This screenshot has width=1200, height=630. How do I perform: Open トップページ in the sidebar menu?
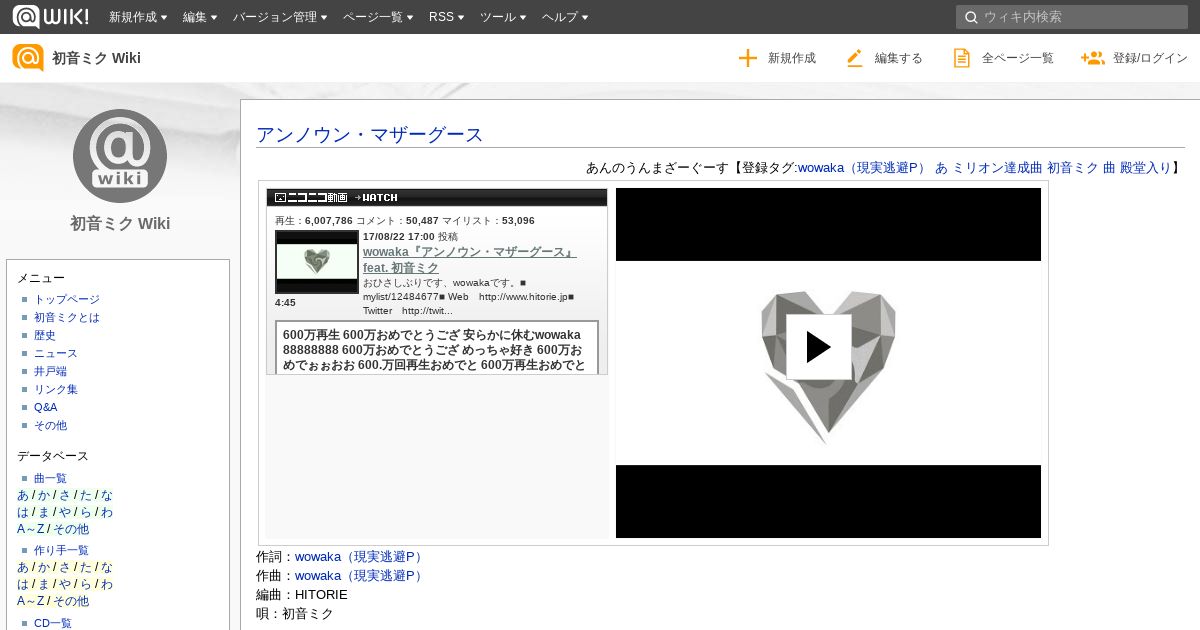(67, 299)
